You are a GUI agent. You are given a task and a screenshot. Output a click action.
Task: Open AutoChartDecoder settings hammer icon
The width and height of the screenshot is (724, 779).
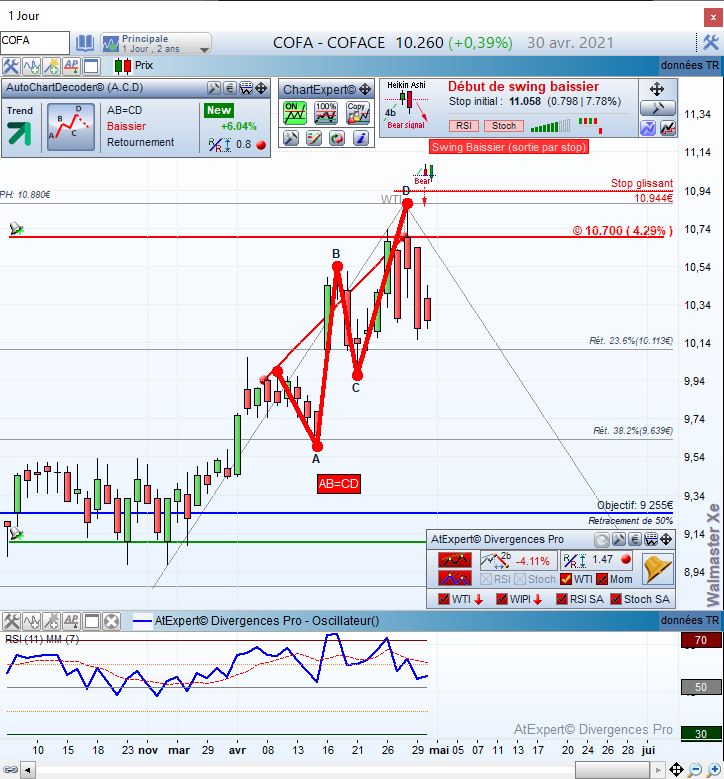(214, 88)
